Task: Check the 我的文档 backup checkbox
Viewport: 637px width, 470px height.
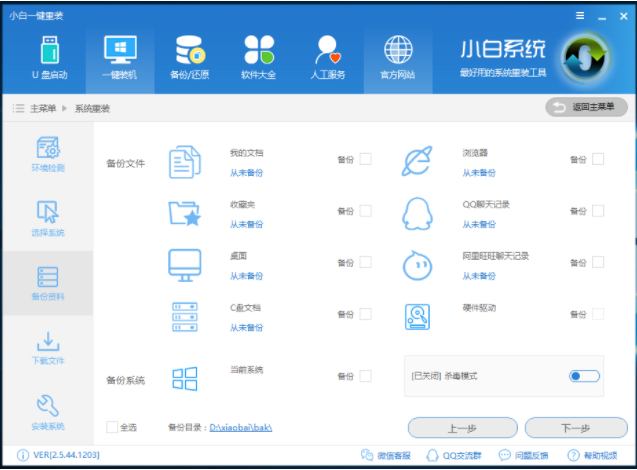Action: coord(365,159)
